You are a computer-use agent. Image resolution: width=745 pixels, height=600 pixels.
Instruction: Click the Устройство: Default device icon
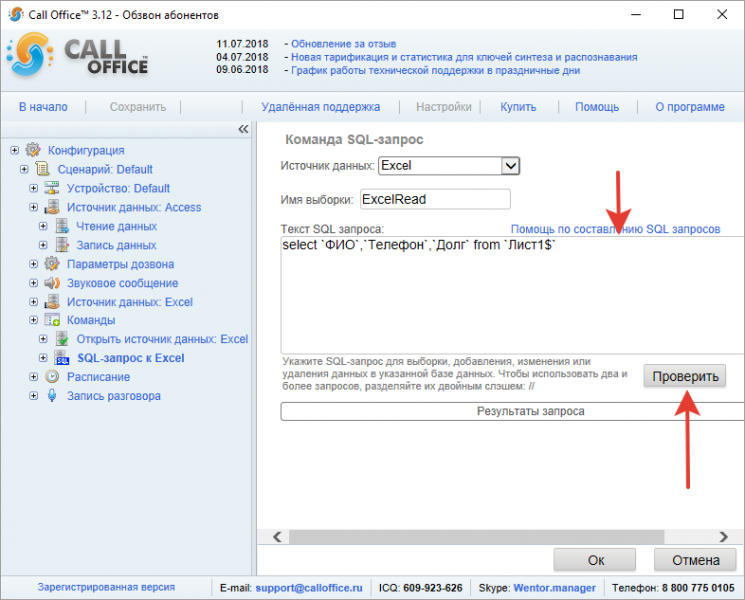[52, 188]
